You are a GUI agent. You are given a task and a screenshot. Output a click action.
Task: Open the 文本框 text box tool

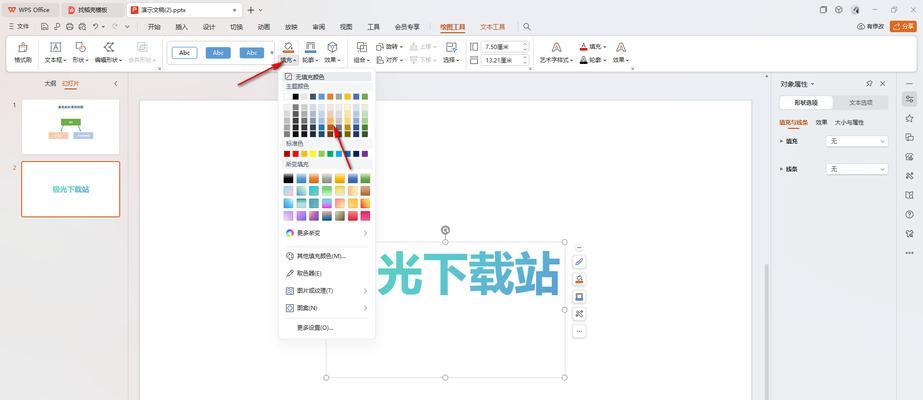click(x=55, y=52)
